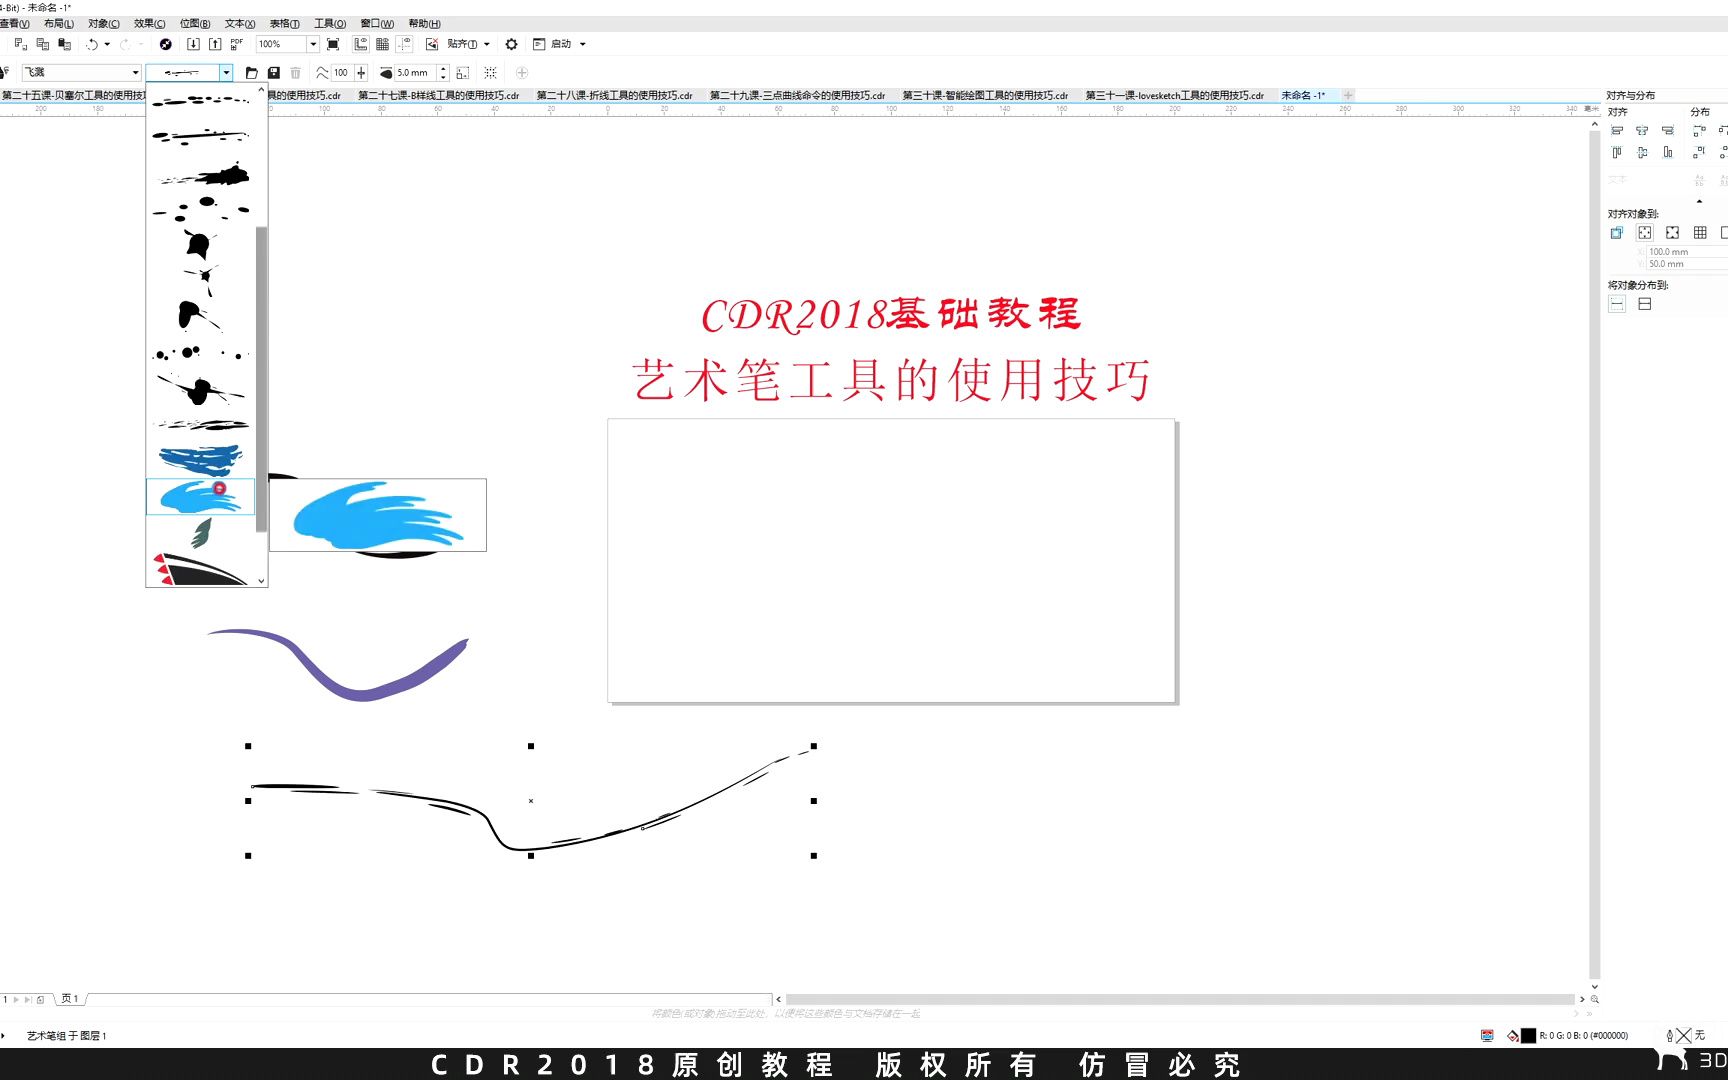This screenshot has width=1728, height=1080.
Task: Open the 工具 menu
Action: pyautogui.click(x=330, y=23)
